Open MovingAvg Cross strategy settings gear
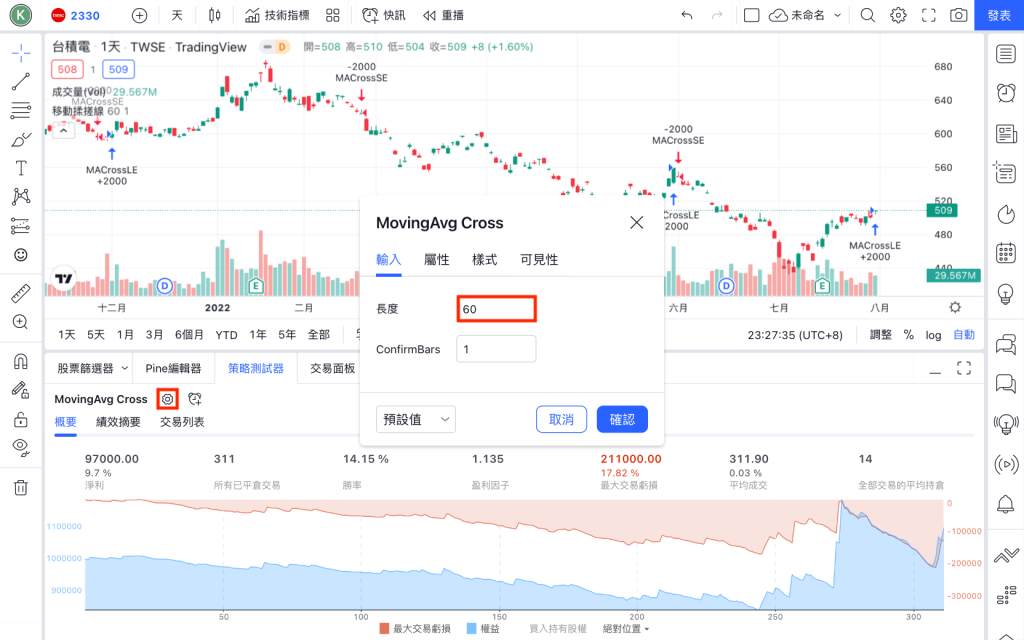The width and height of the screenshot is (1024, 640). pos(168,399)
